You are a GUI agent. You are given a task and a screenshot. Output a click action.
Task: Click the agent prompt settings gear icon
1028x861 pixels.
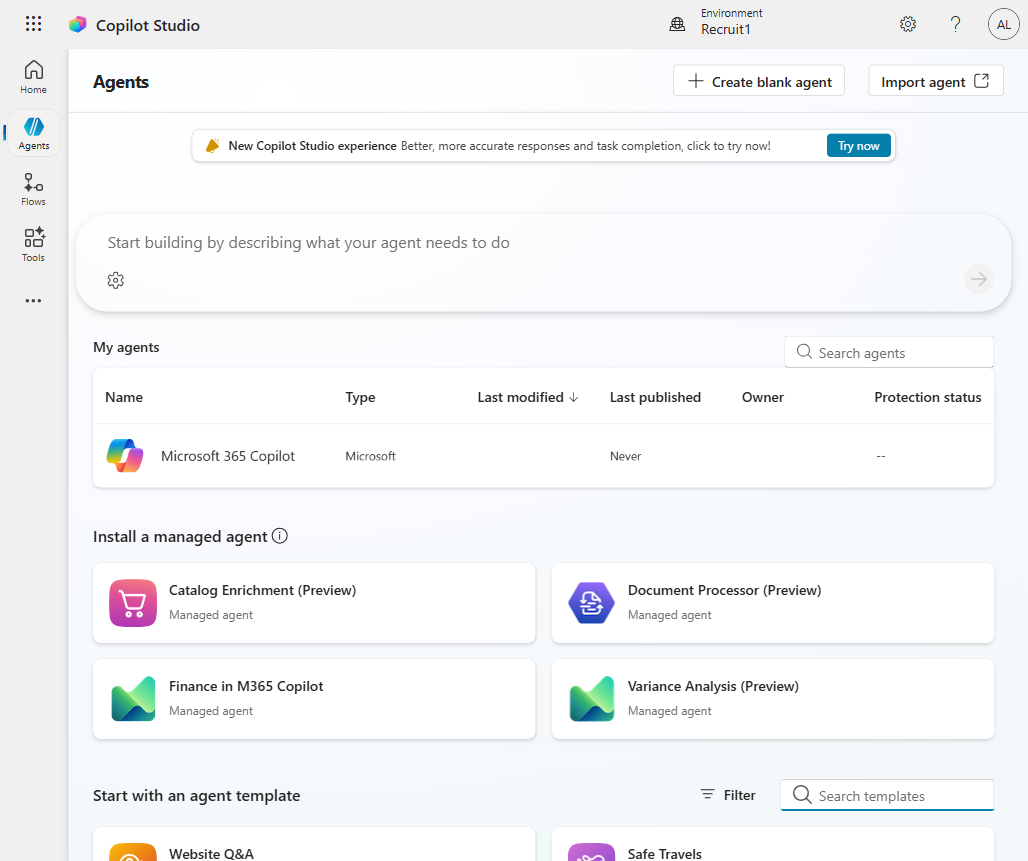[115, 281]
